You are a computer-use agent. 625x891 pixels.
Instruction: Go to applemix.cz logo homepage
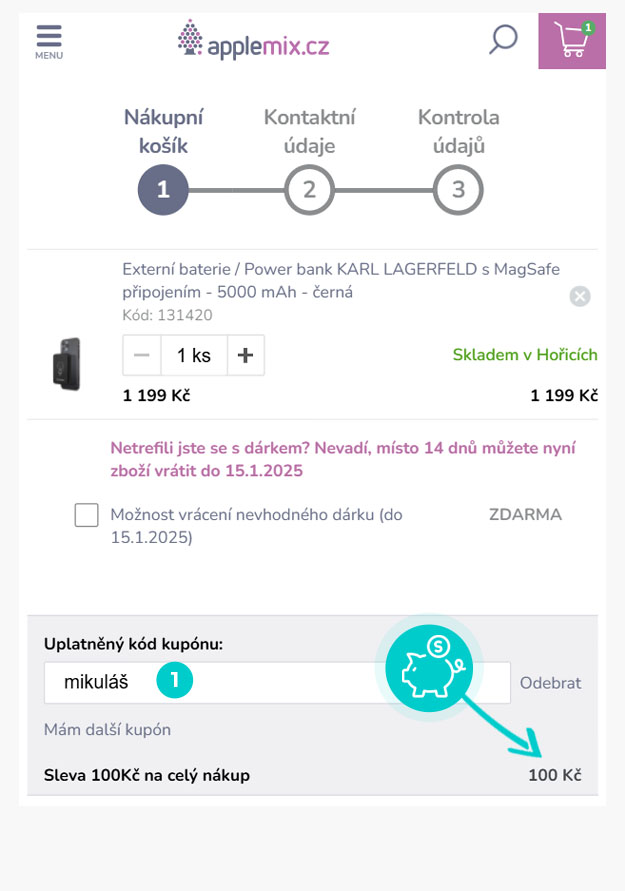(x=253, y=39)
